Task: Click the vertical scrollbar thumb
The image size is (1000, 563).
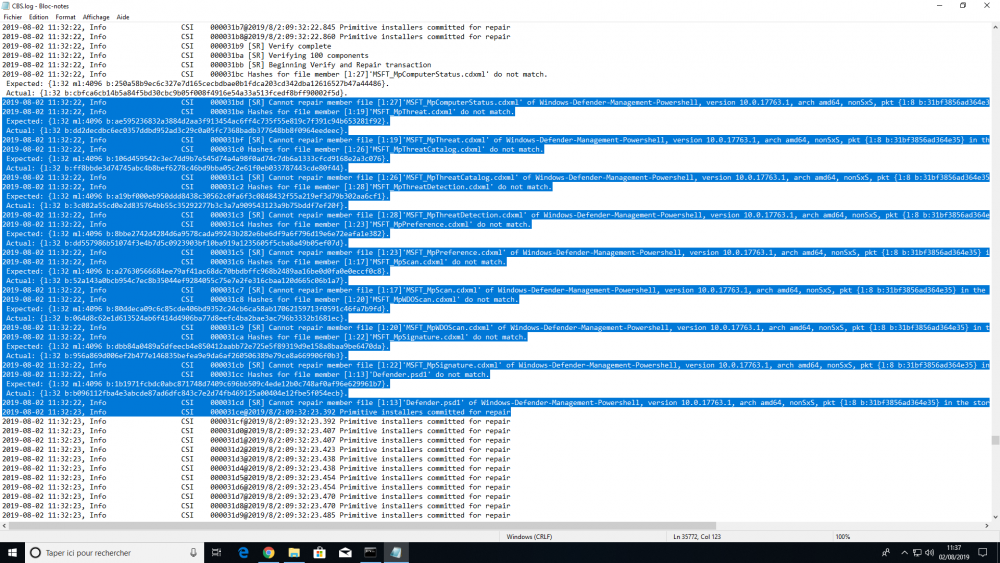Action: pos(995,440)
